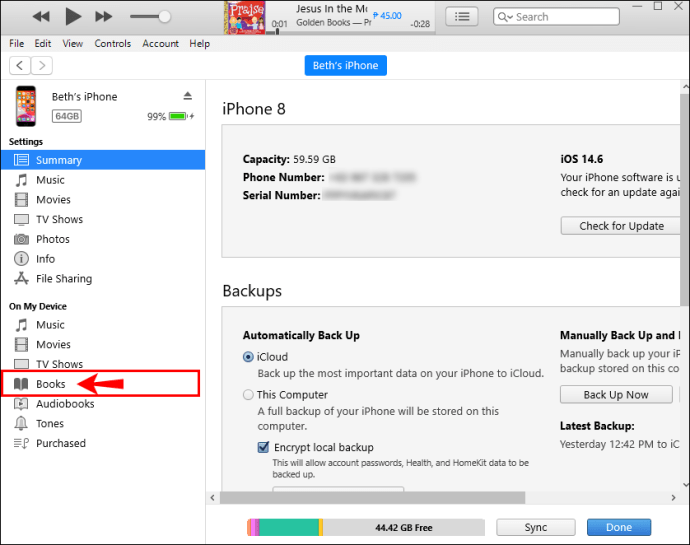Open the View menu
The width and height of the screenshot is (690, 545).
click(73, 44)
